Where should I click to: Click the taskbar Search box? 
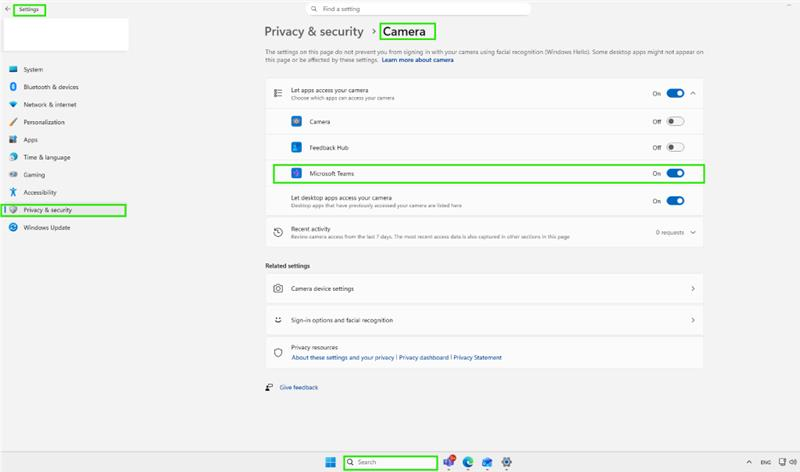tap(391, 462)
